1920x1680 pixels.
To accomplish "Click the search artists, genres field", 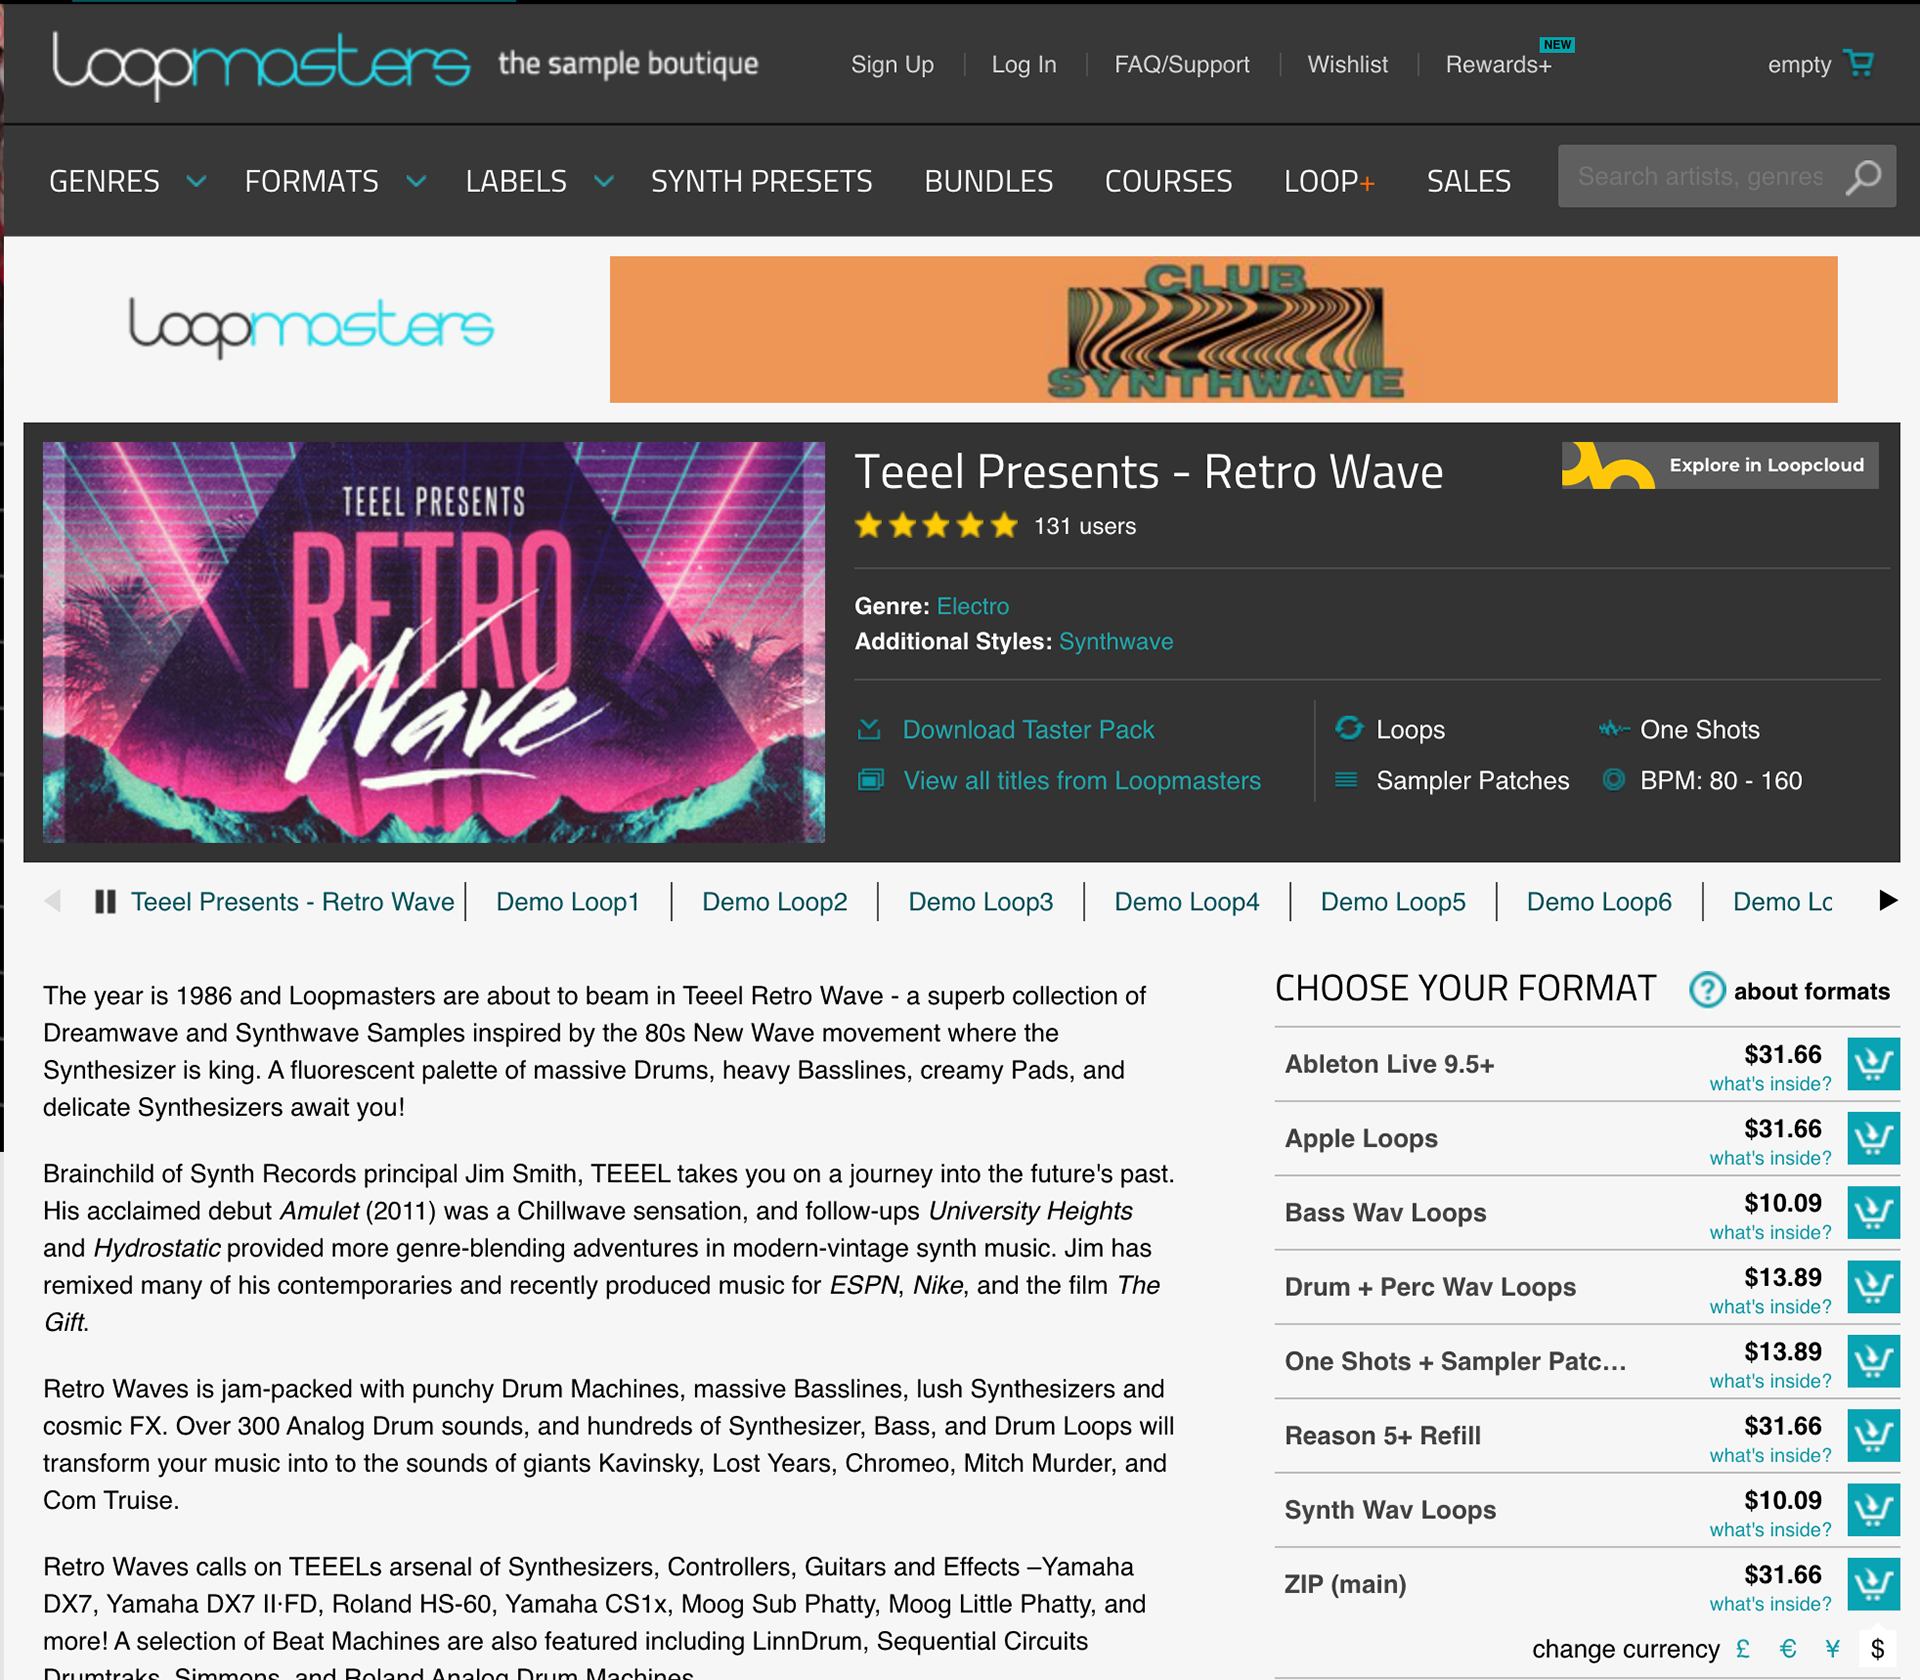I will click(x=1700, y=177).
